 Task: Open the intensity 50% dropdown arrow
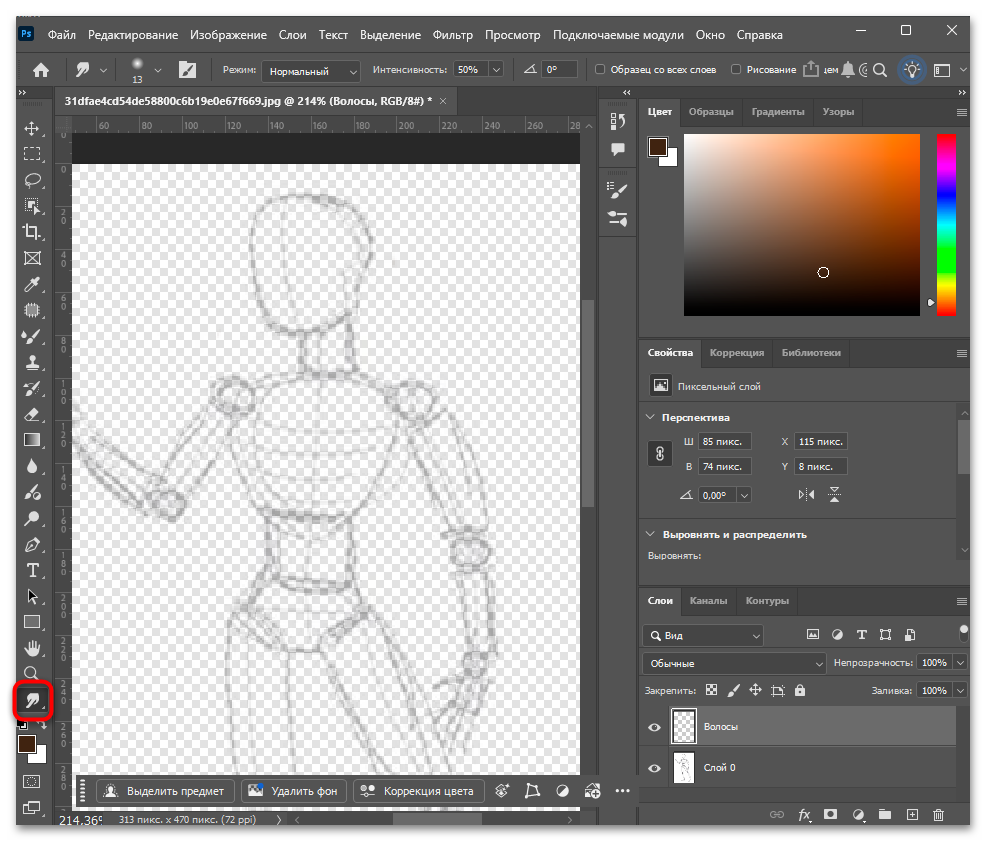pos(496,69)
